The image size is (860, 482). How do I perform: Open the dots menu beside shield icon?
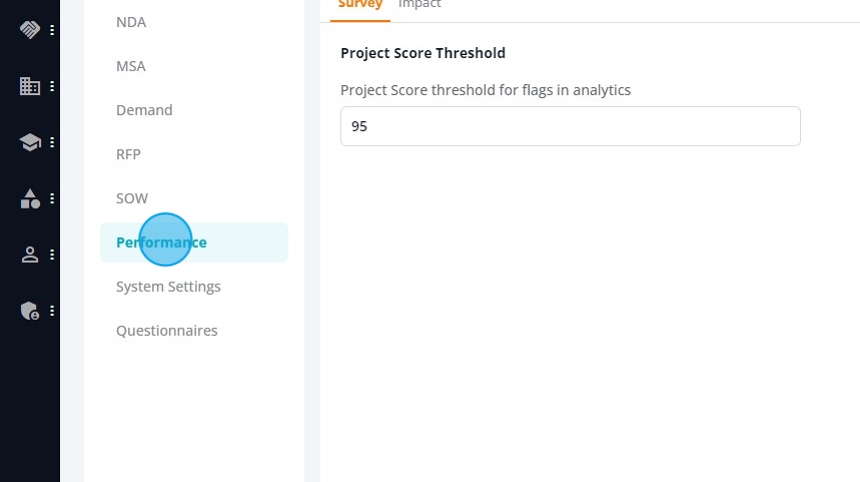[x=52, y=311]
